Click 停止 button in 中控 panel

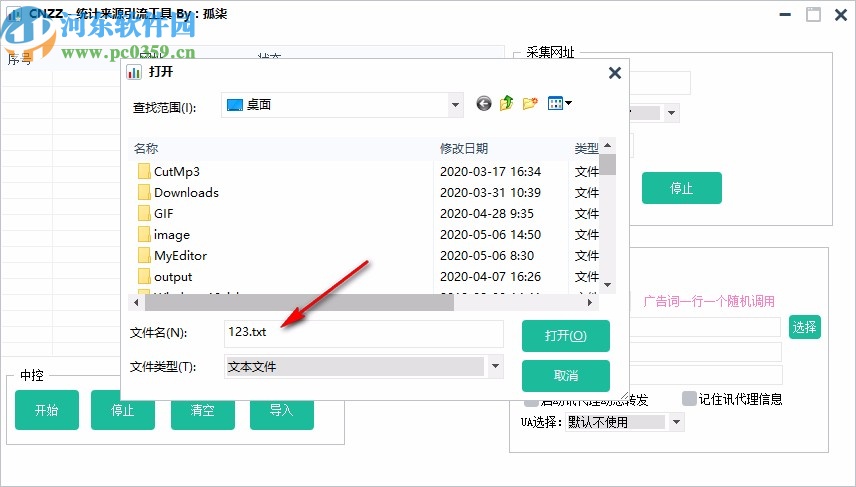123,415
